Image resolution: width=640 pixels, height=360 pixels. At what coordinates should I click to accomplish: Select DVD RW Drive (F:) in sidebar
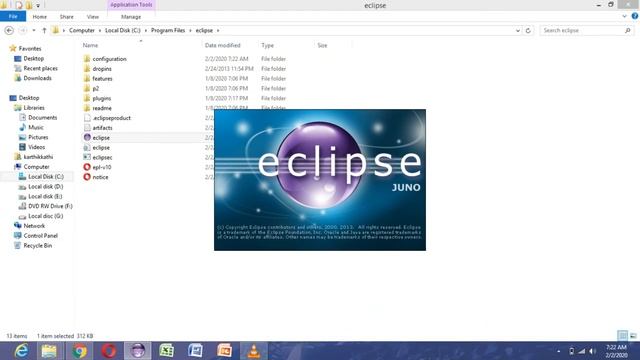pyautogui.click(x=50, y=206)
